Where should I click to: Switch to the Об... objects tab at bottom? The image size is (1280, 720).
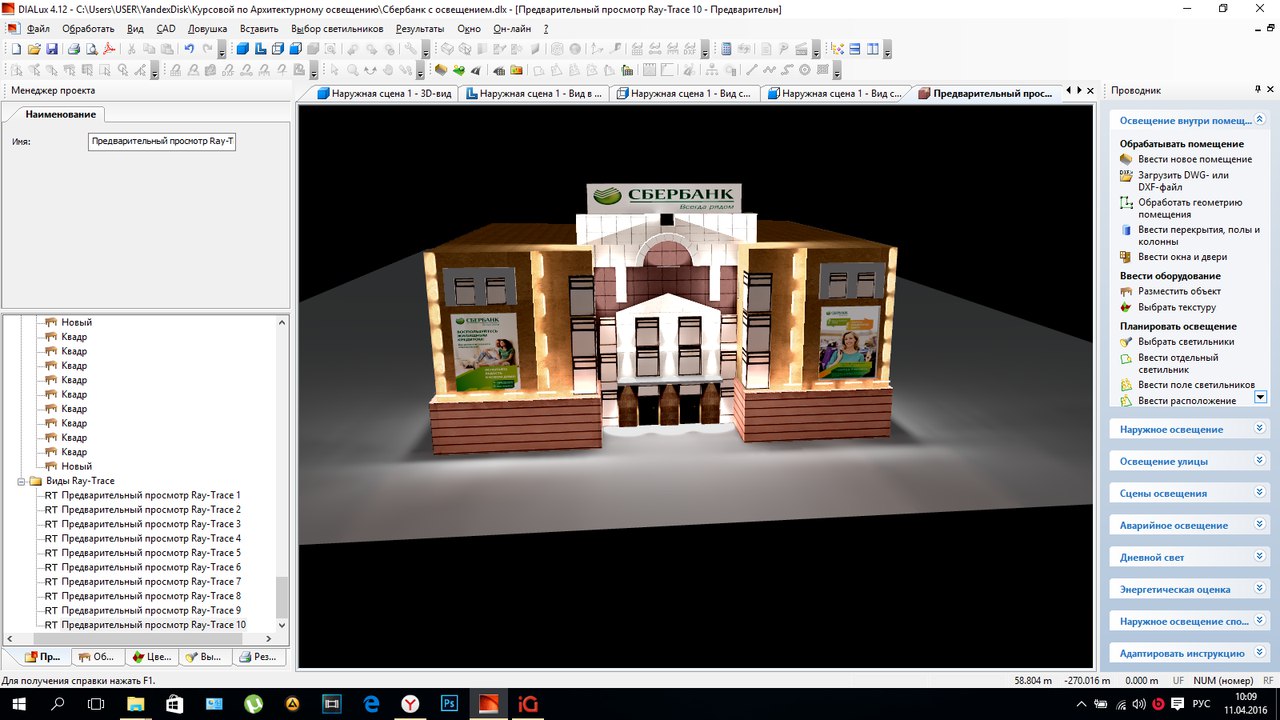click(x=97, y=657)
